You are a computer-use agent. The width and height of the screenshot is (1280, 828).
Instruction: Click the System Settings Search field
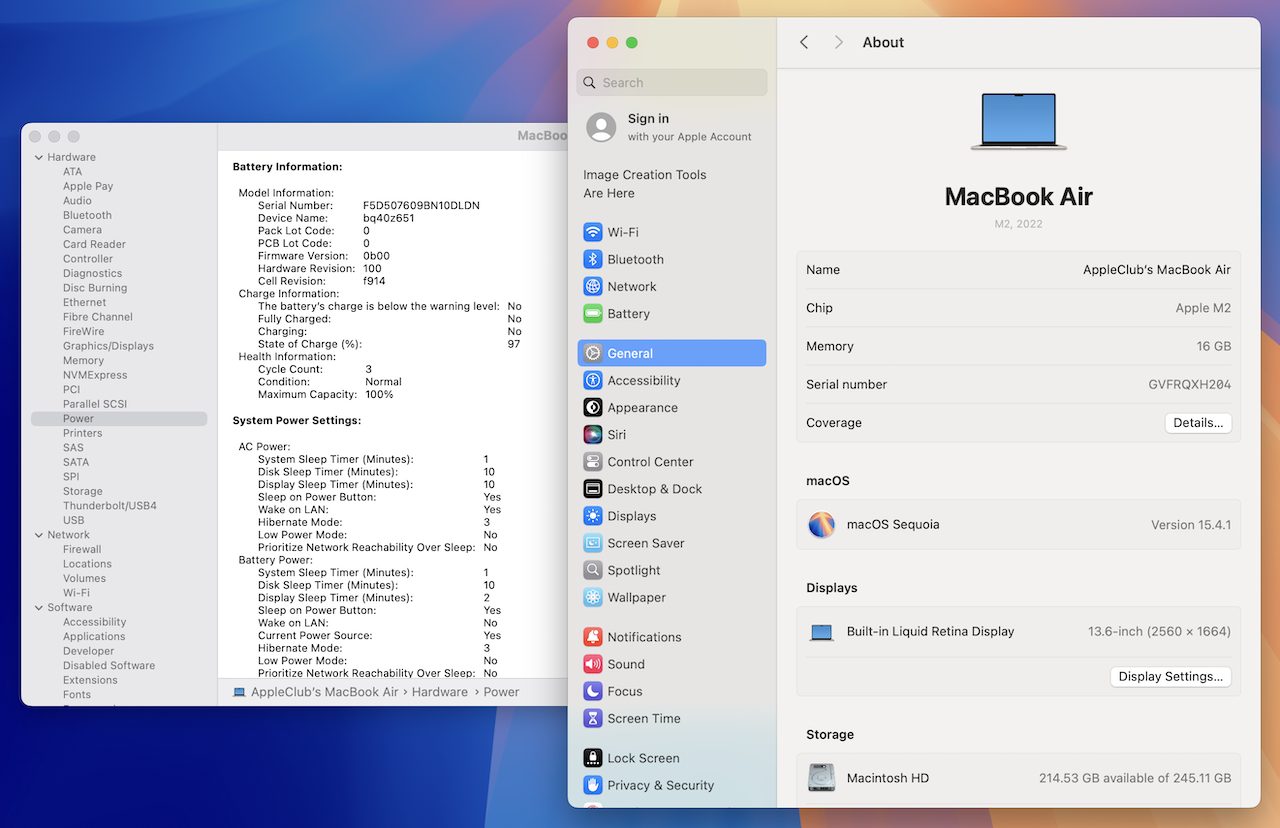click(x=672, y=83)
